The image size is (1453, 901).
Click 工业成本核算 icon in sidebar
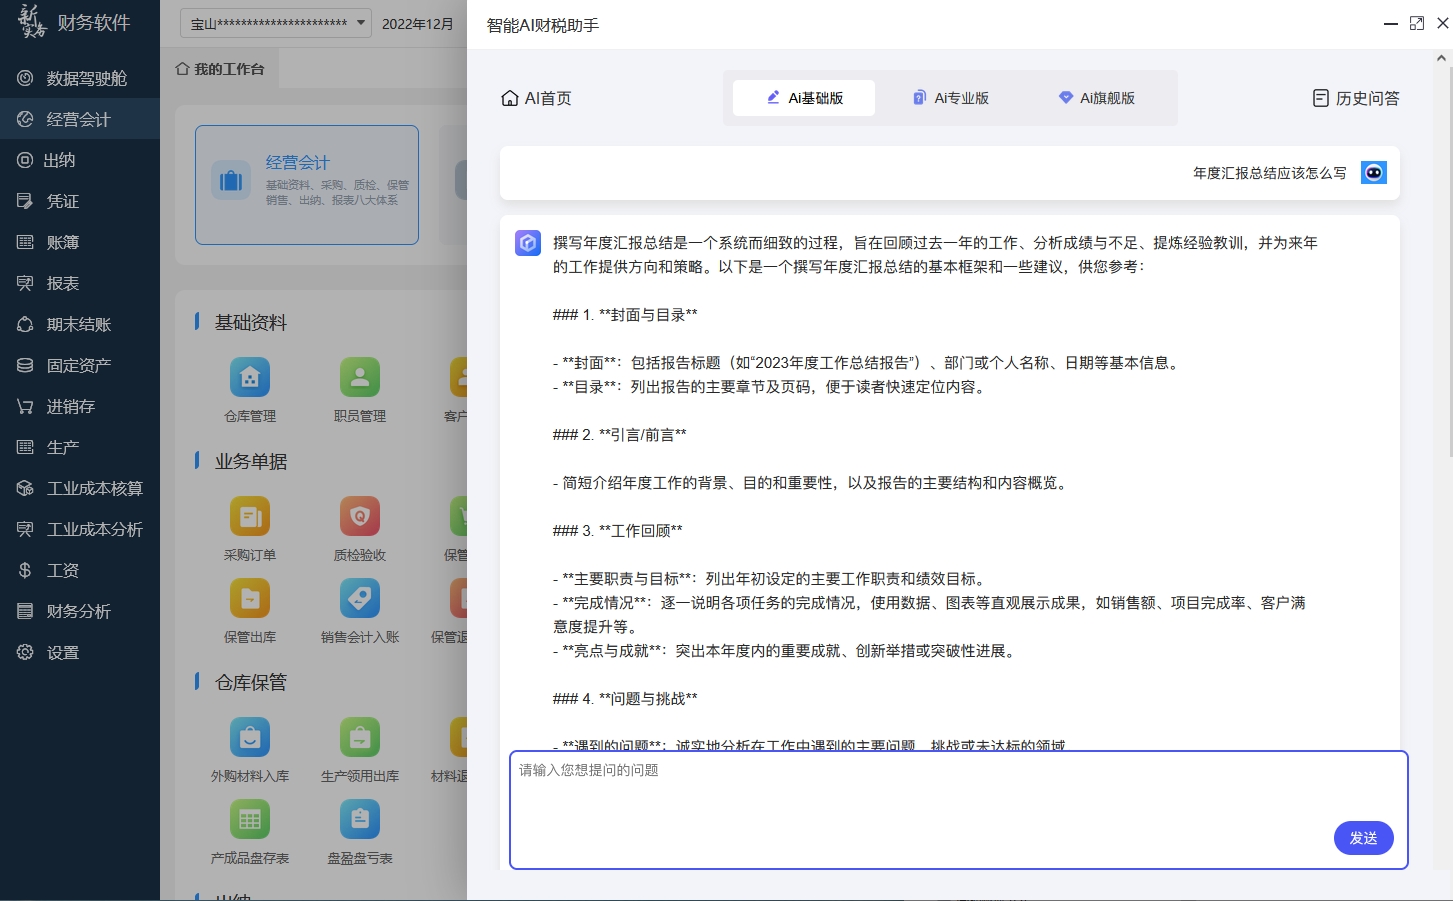(25, 488)
